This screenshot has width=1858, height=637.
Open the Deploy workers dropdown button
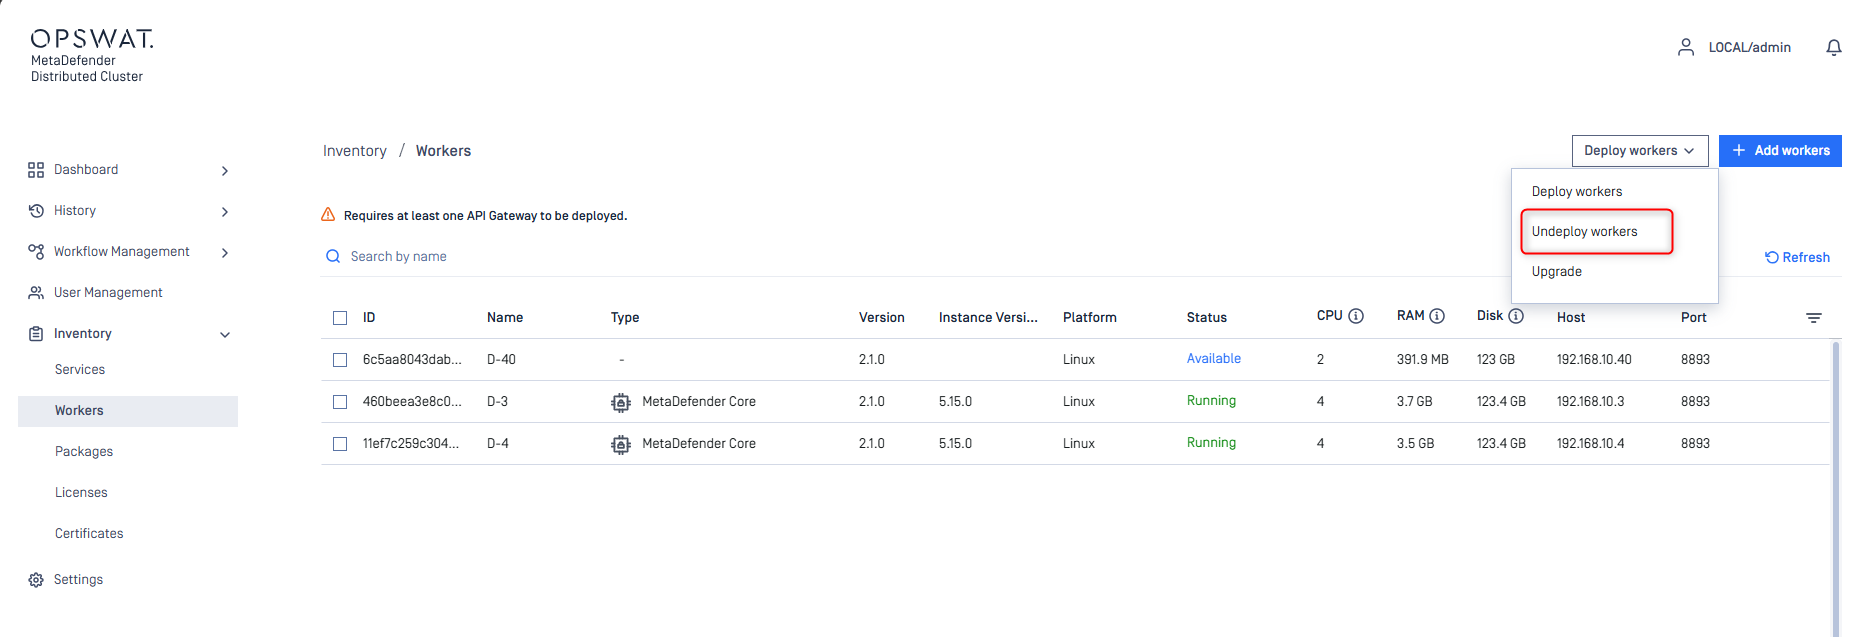click(x=1640, y=151)
